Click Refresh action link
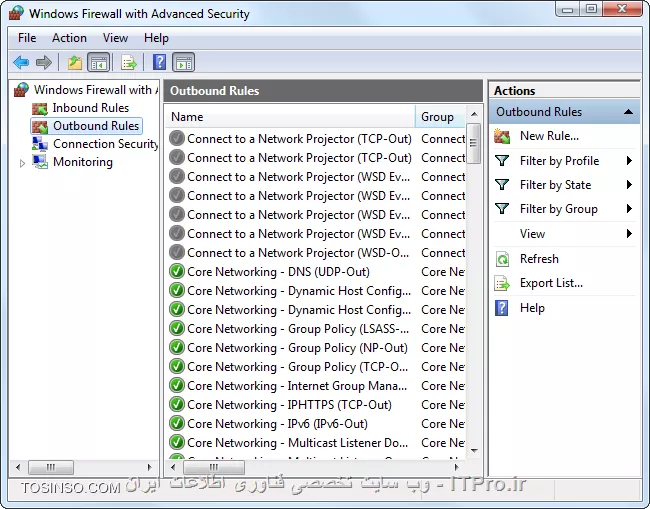 click(x=539, y=259)
